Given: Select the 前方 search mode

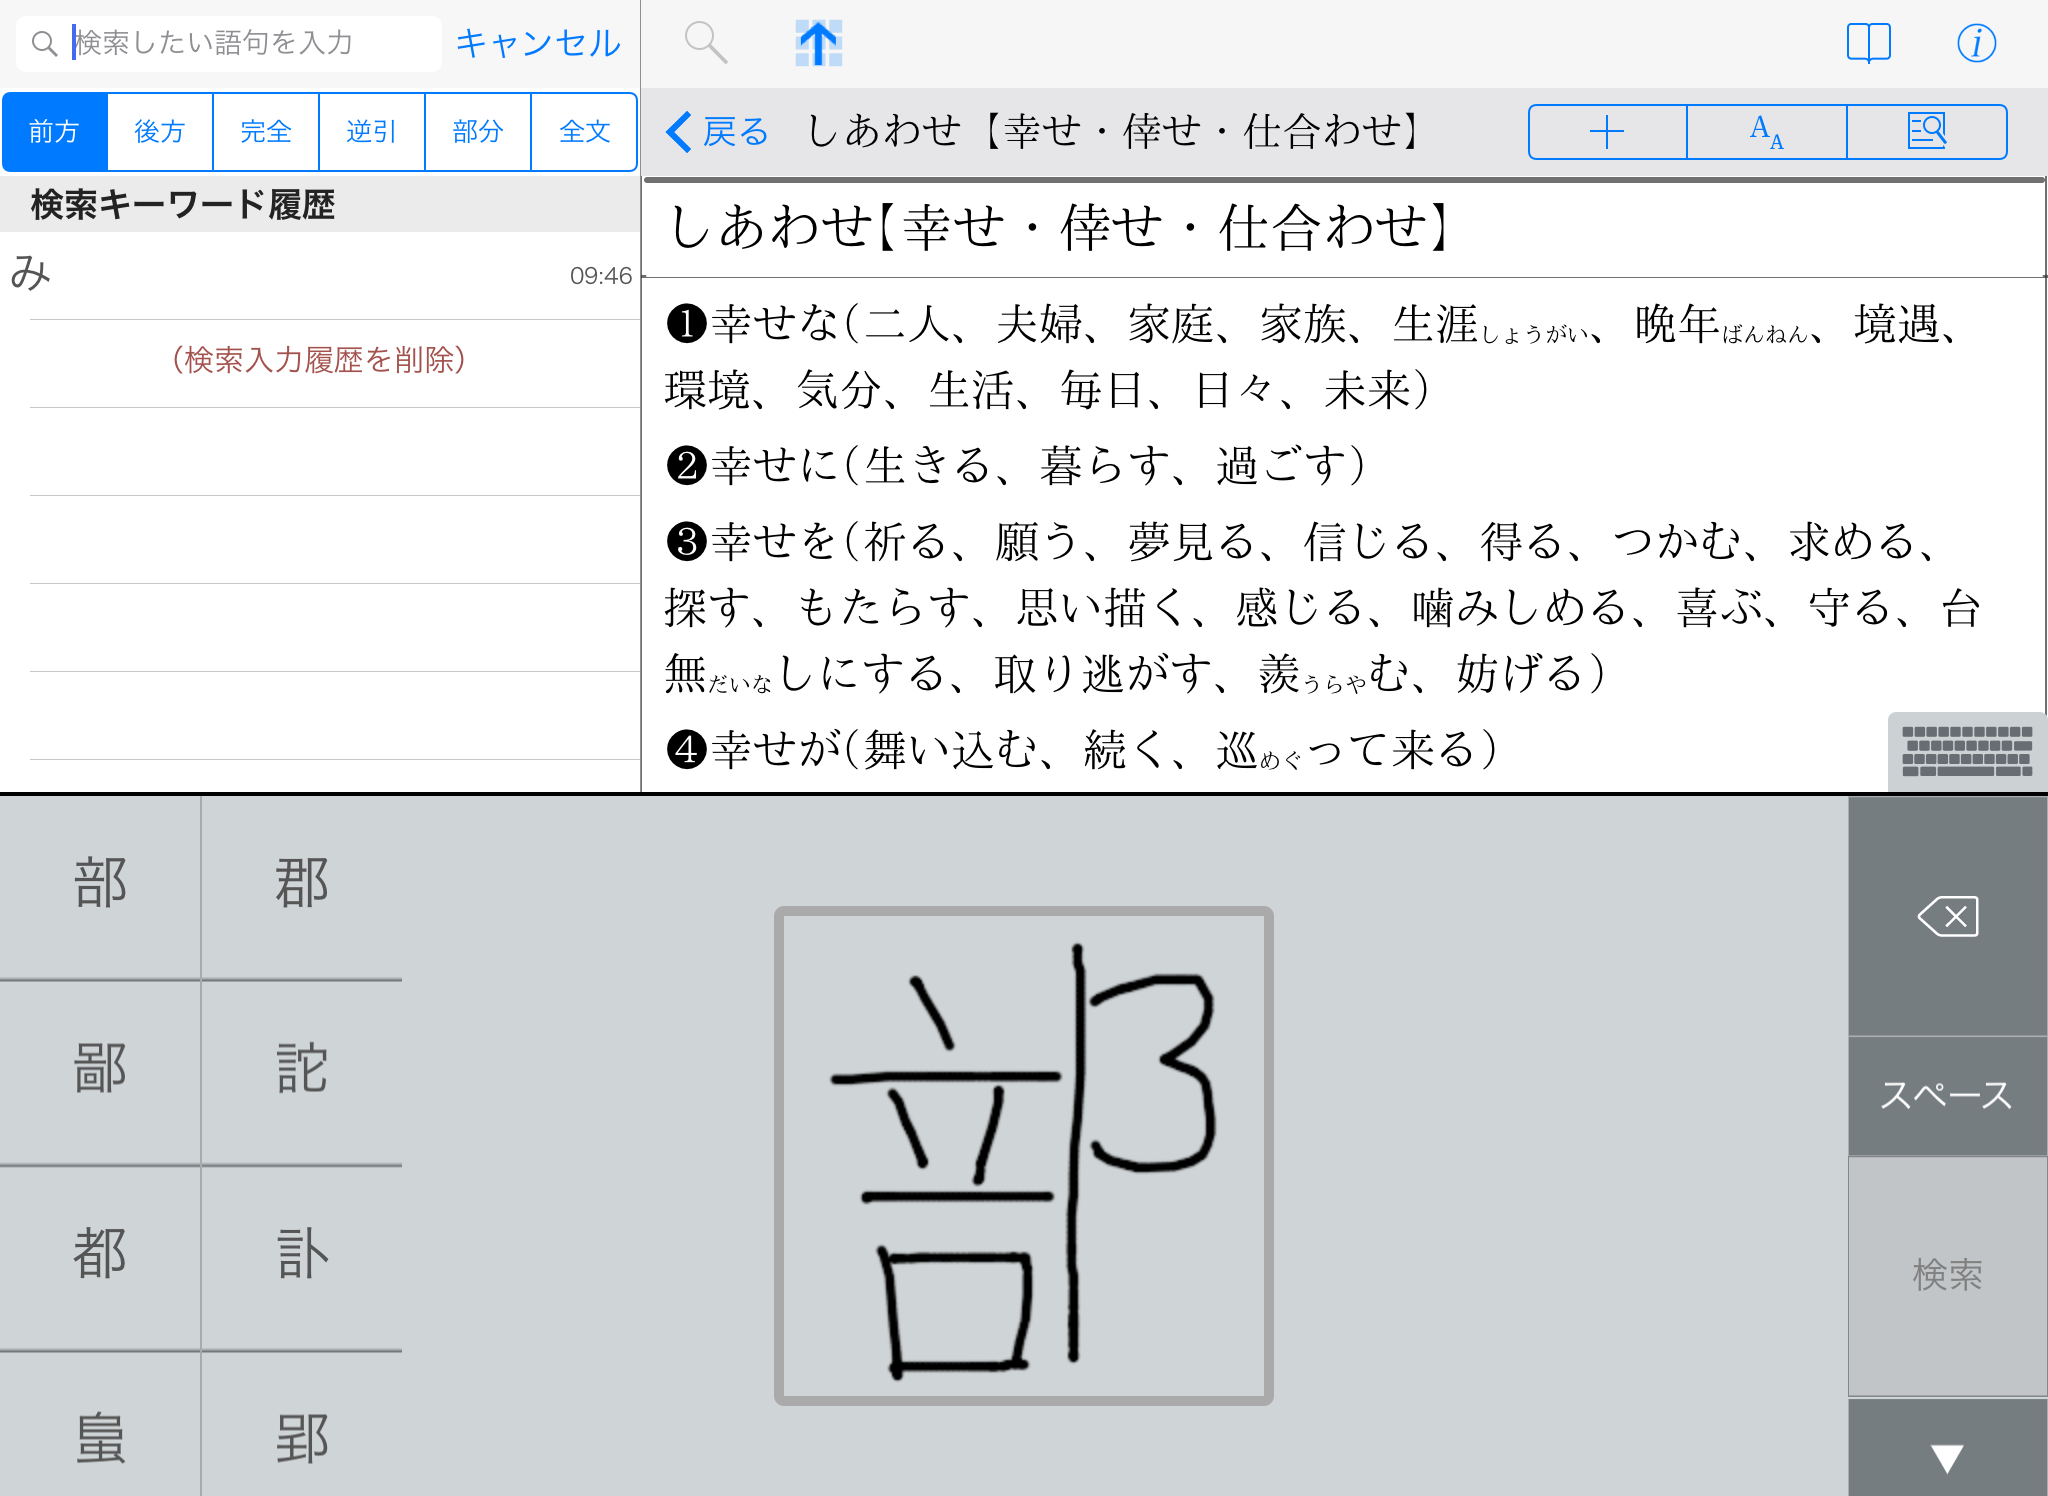Looking at the screenshot, I should coord(55,132).
